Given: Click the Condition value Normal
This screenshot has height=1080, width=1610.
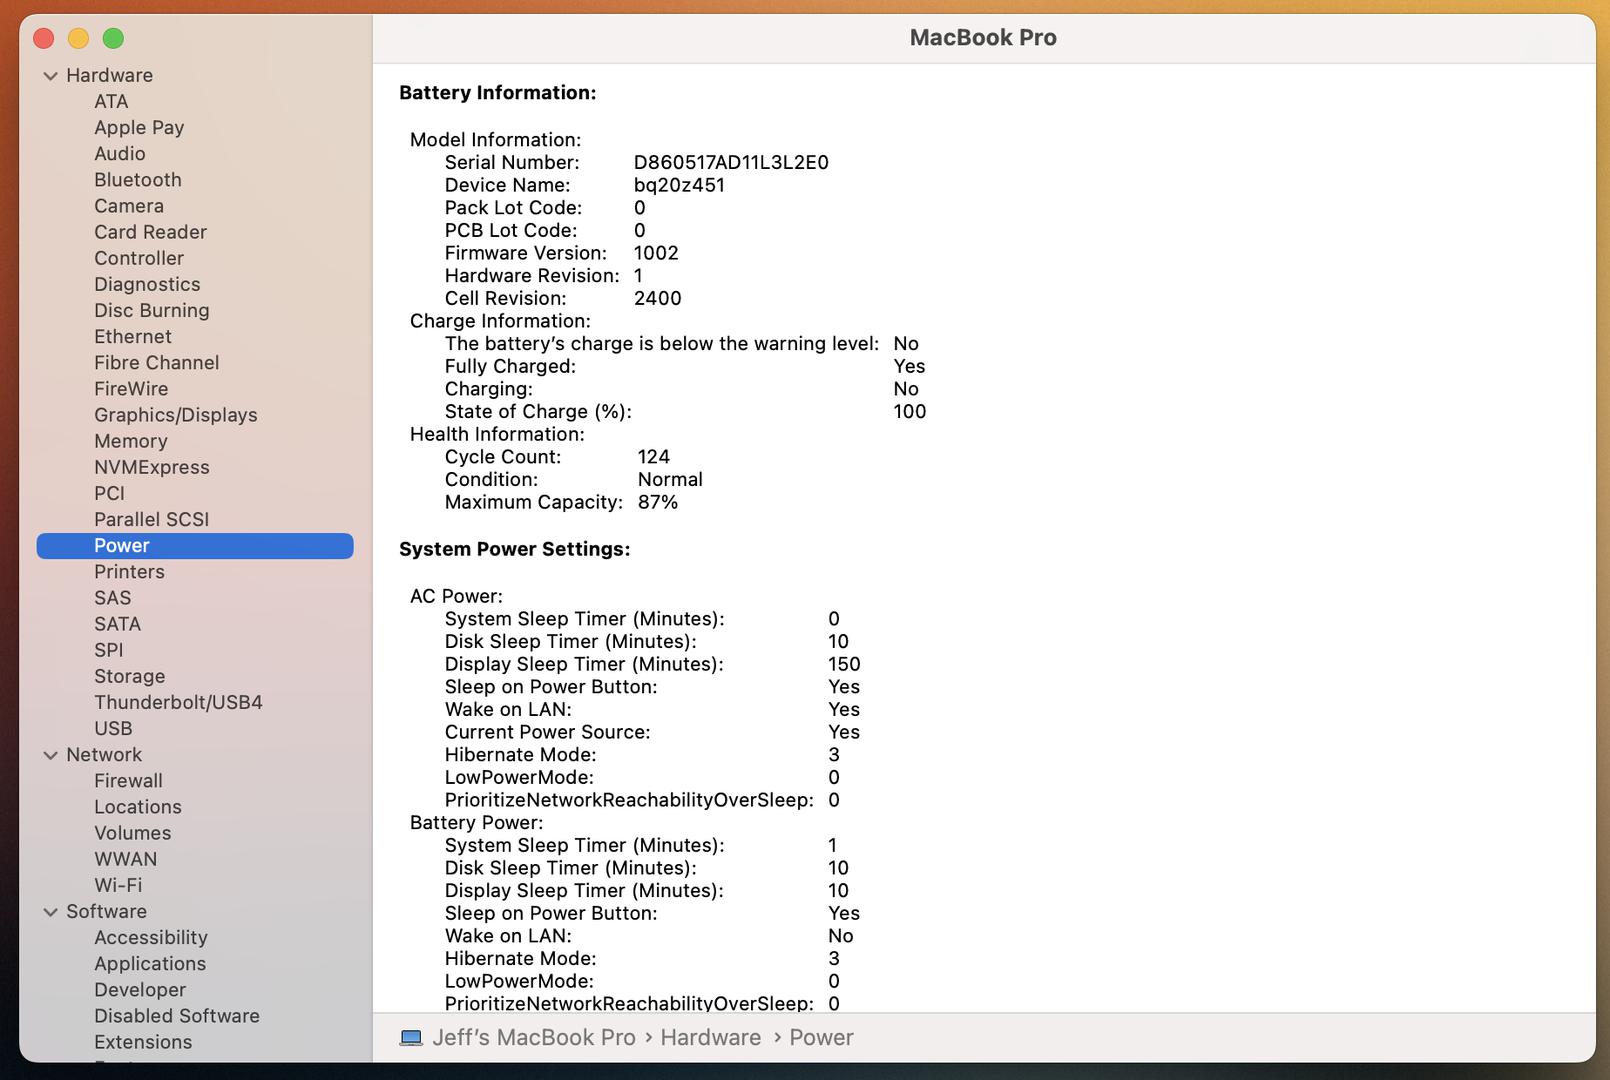Looking at the screenshot, I should pyautogui.click(x=670, y=479).
